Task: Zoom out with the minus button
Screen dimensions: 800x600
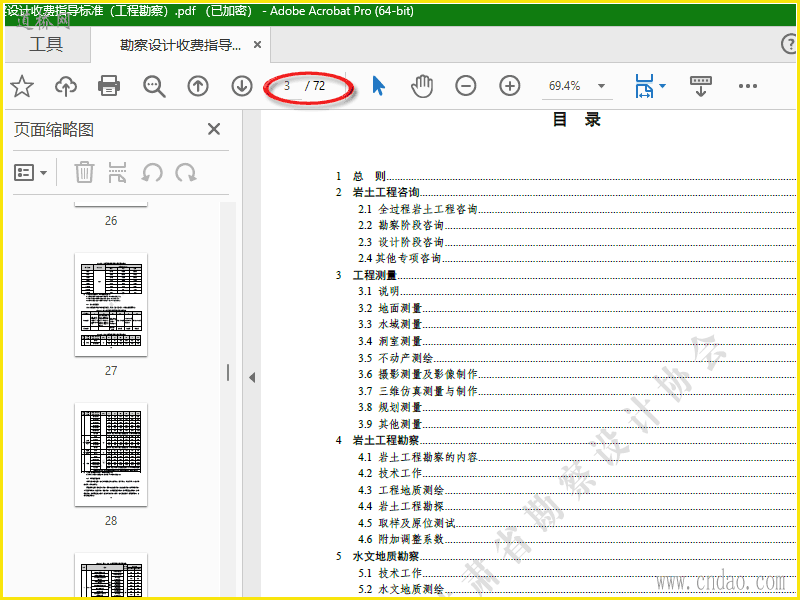Action: click(x=466, y=86)
